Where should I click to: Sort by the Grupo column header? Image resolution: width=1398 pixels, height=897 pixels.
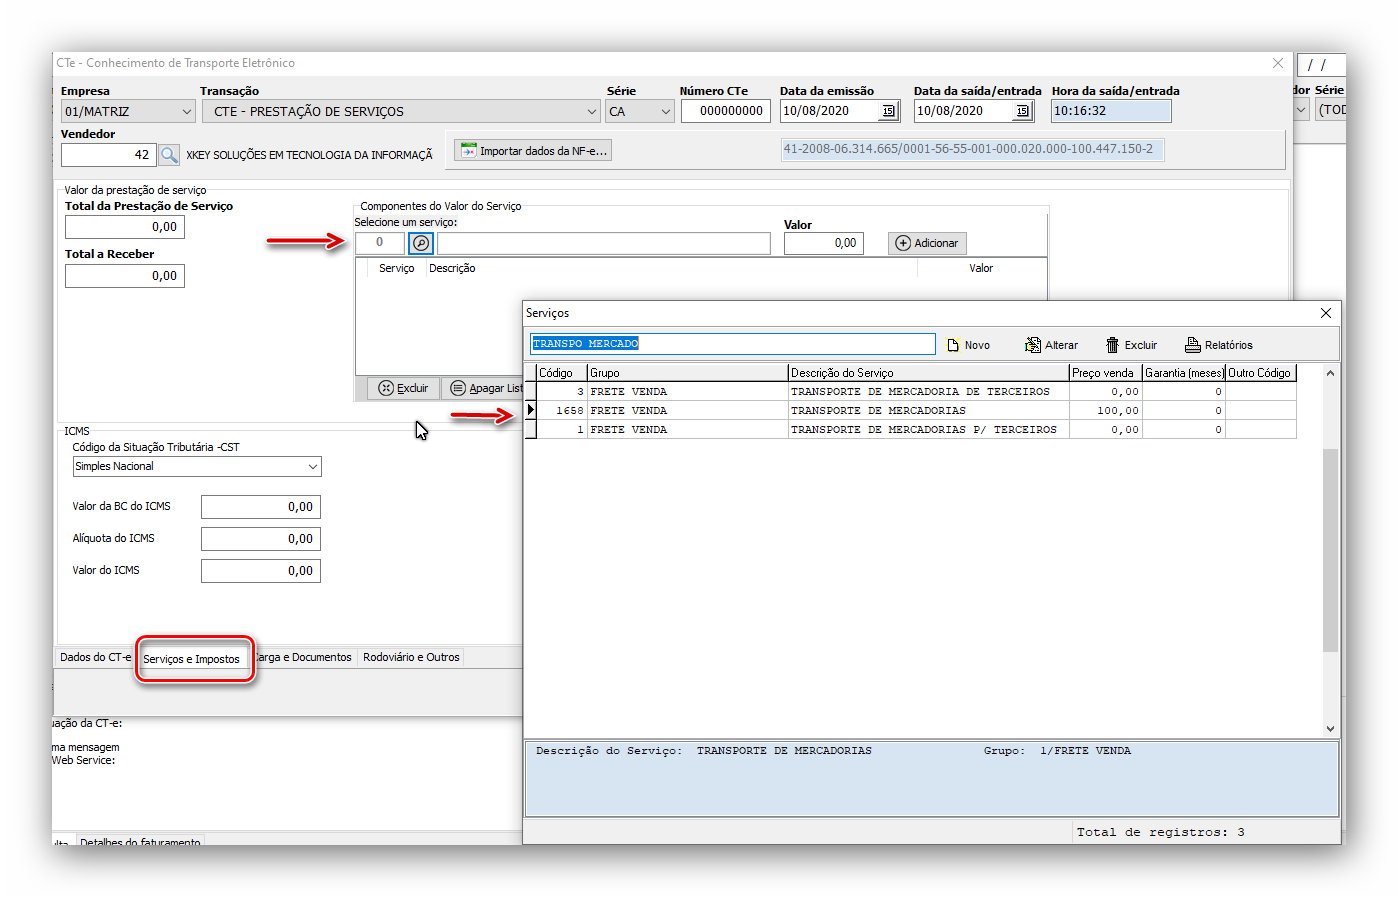[x=688, y=373]
